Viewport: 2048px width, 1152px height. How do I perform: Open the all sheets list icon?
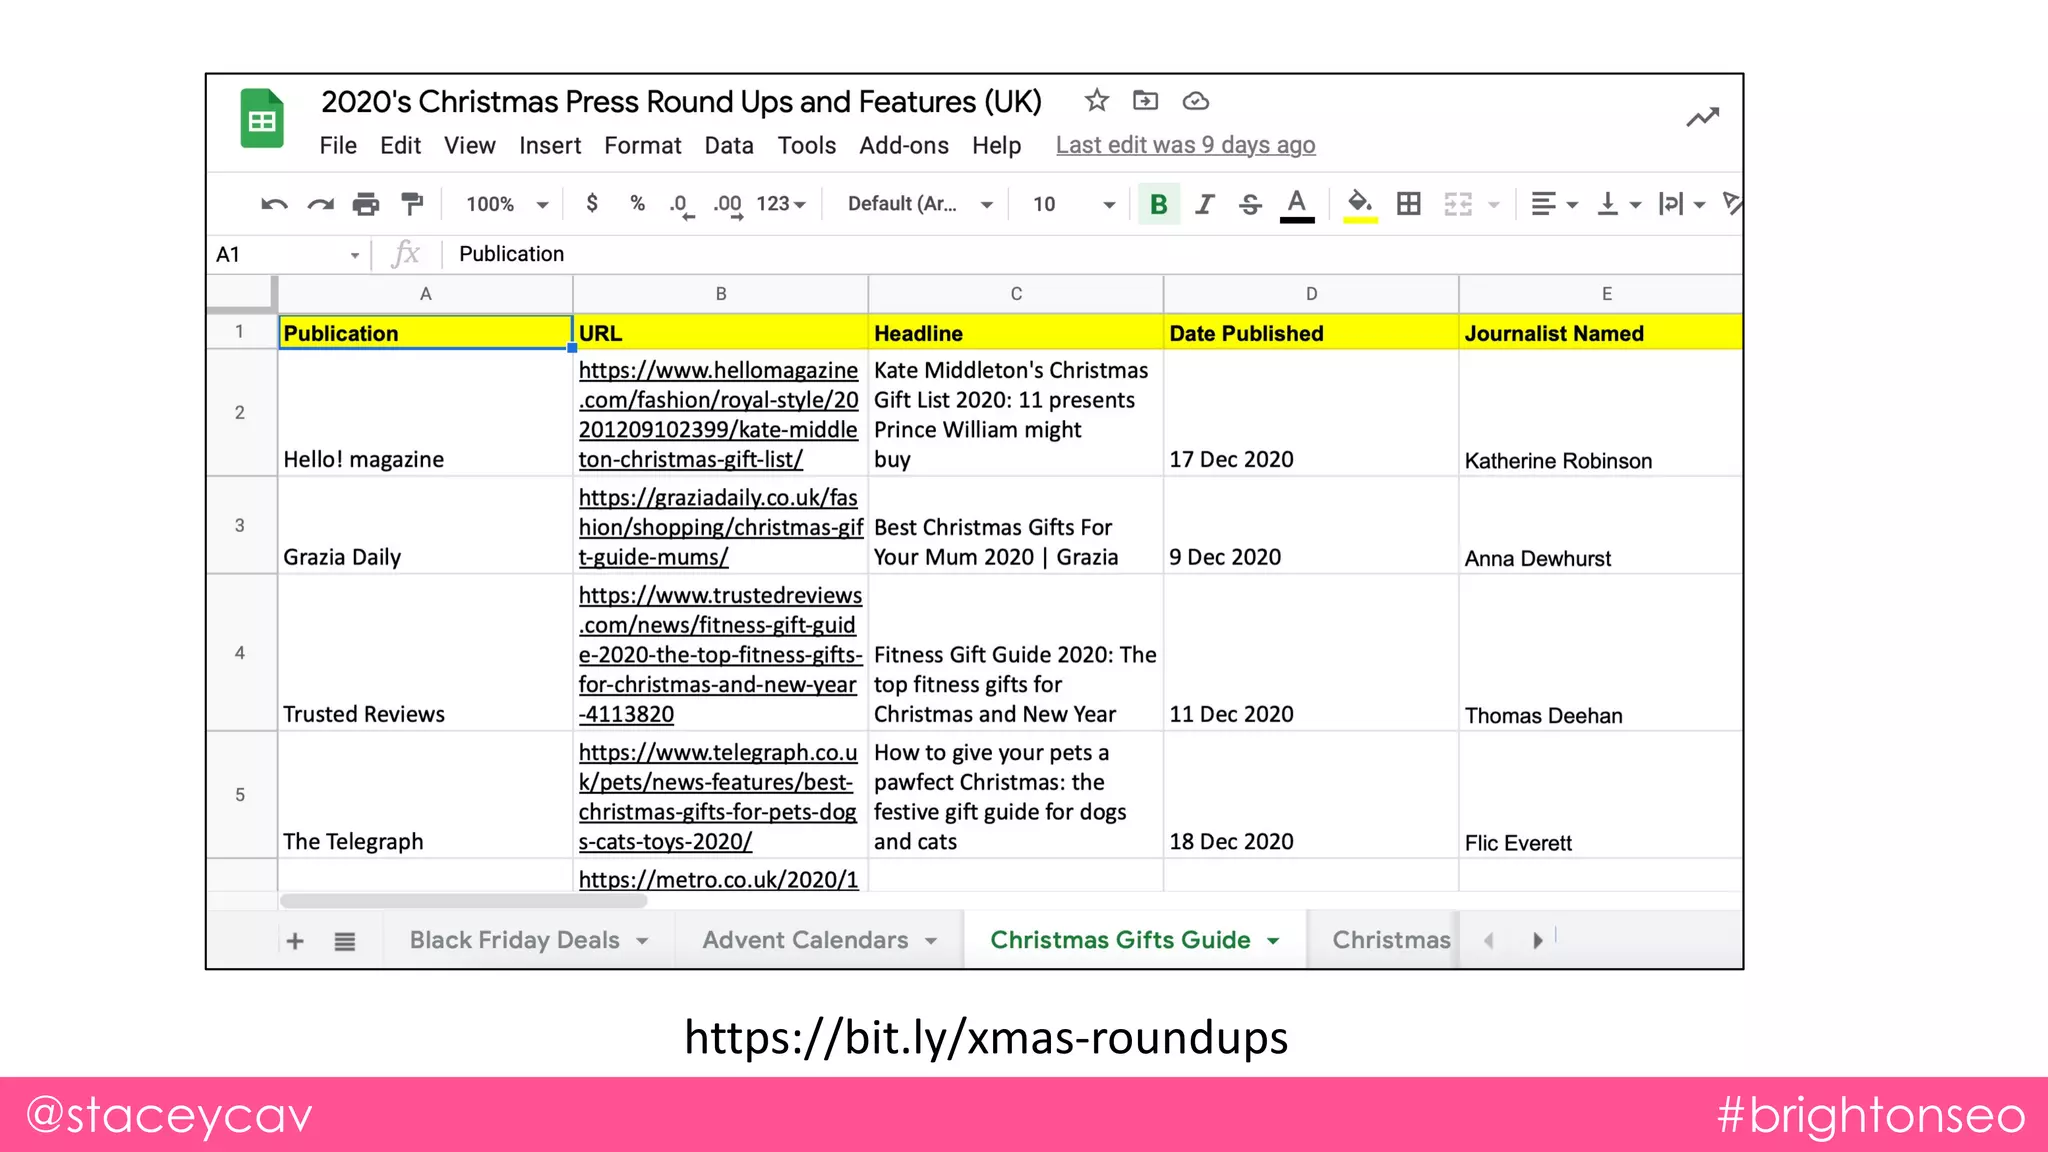[x=345, y=941]
